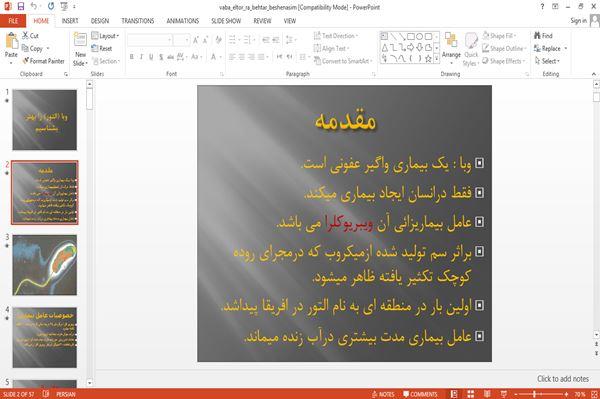The image size is (600, 399).
Task: Click the Sign in link
Action: (x=578, y=21)
